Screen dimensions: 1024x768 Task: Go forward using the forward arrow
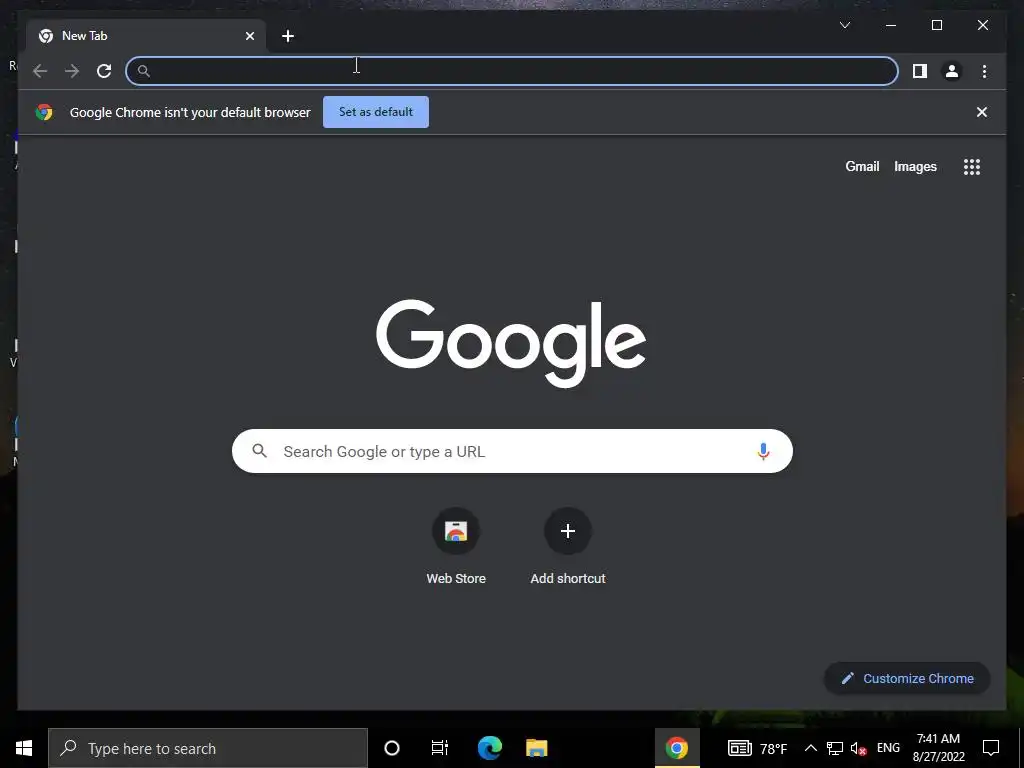pyautogui.click(x=72, y=71)
